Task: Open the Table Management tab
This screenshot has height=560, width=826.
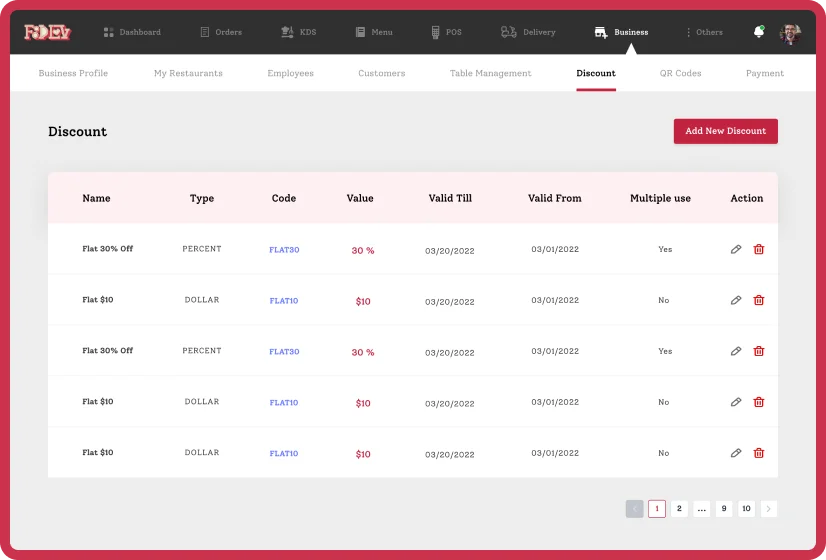Action: pyautogui.click(x=490, y=73)
